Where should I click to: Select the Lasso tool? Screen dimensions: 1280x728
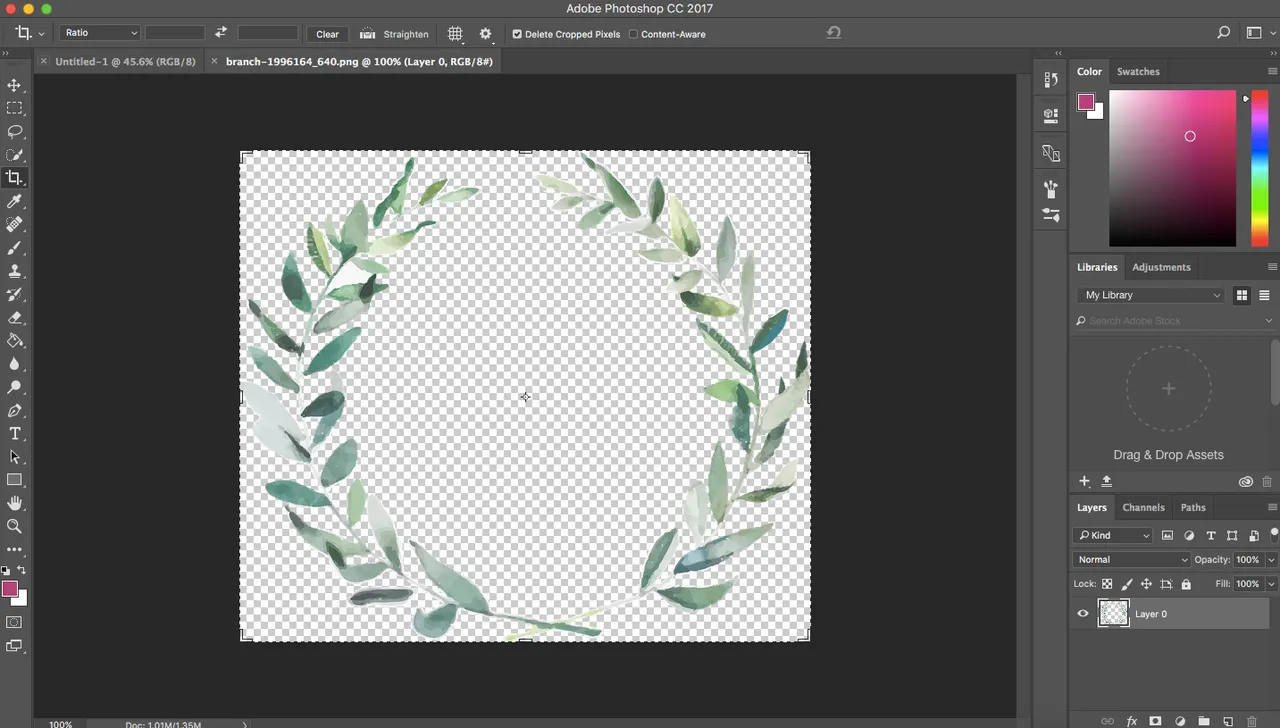tap(14, 131)
